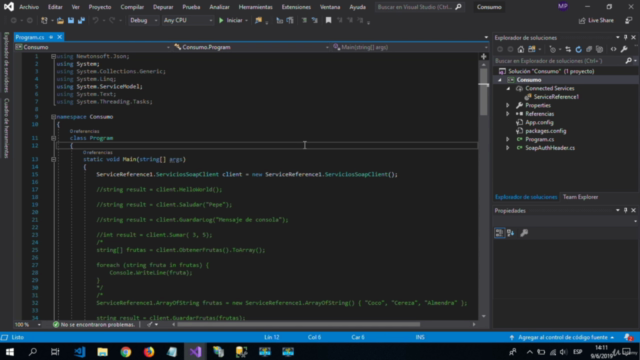Select ServiceReference1 in Solution Explorer
Viewport: 640px width, 360px height.
click(x=556, y=97)
